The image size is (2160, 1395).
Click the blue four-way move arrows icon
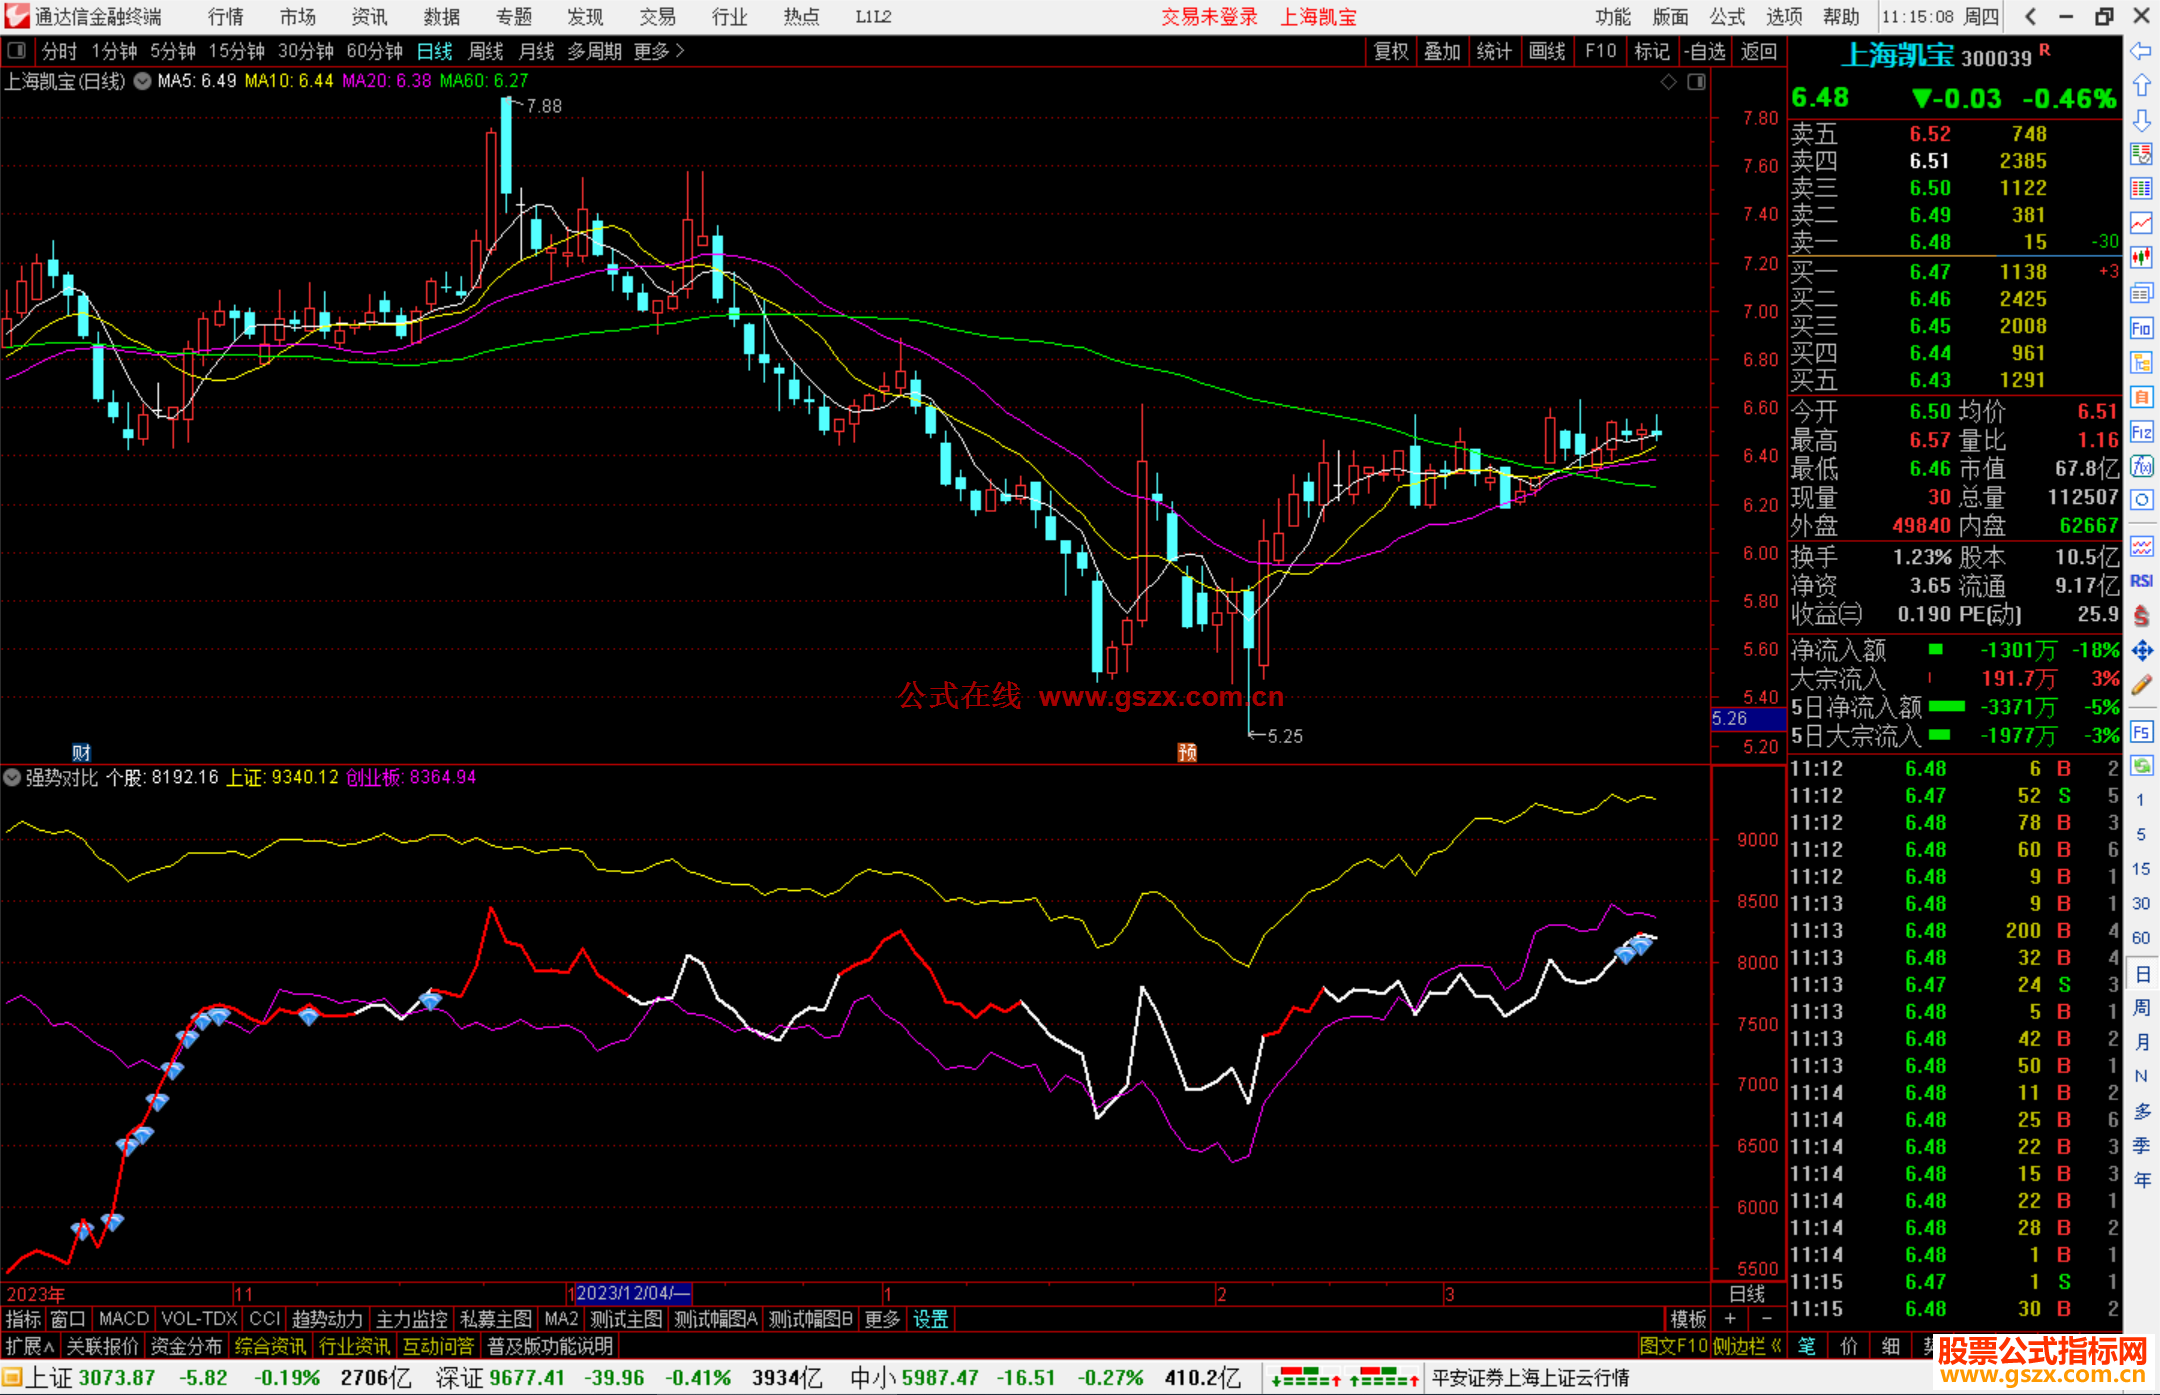tap(2141, 651)
